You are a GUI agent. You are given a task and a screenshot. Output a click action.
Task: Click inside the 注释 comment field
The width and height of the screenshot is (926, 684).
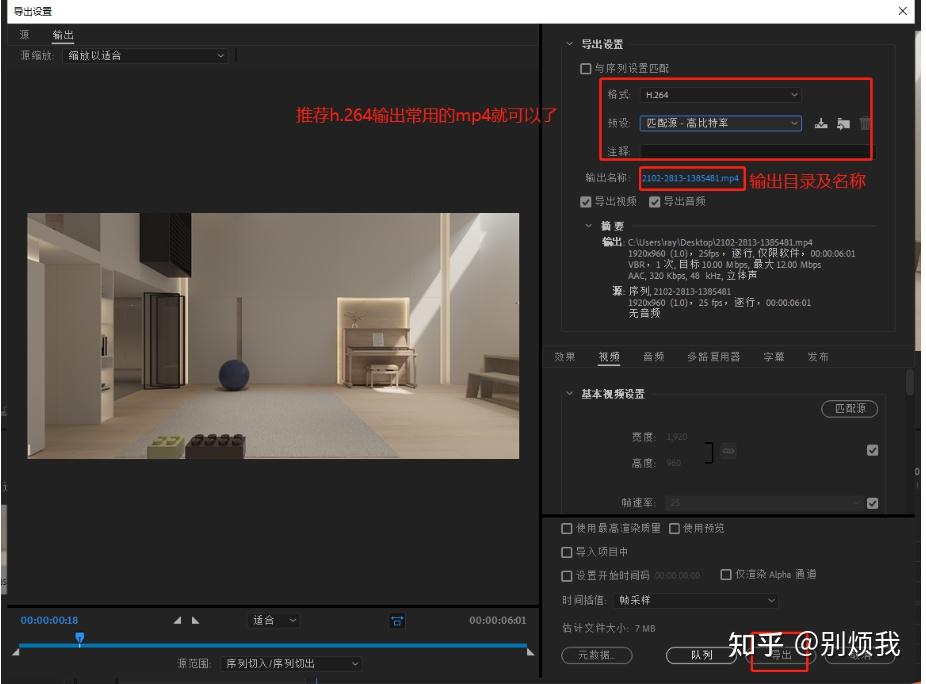point(755,152)
